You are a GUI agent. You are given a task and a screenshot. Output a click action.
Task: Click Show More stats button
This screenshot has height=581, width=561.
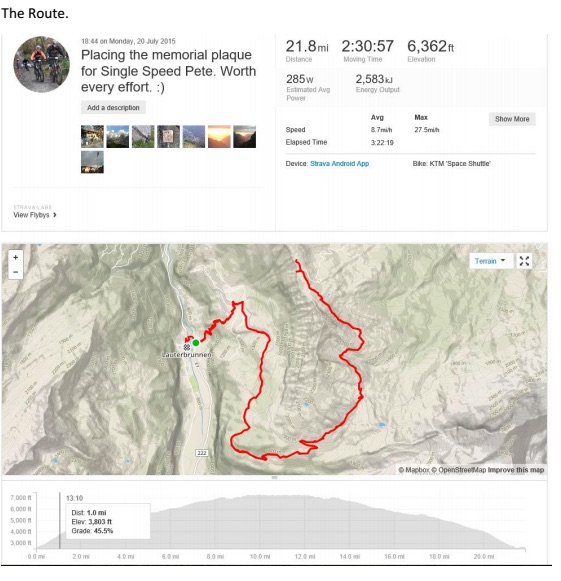coord(512,119)
